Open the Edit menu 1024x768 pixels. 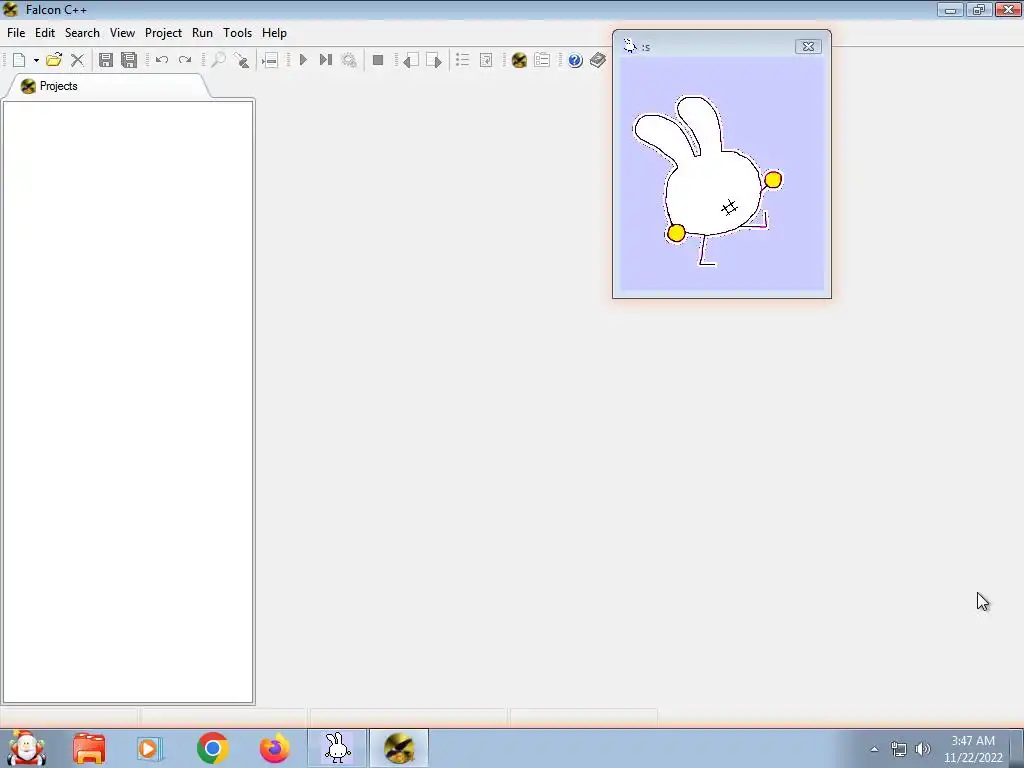click(44, 33)
